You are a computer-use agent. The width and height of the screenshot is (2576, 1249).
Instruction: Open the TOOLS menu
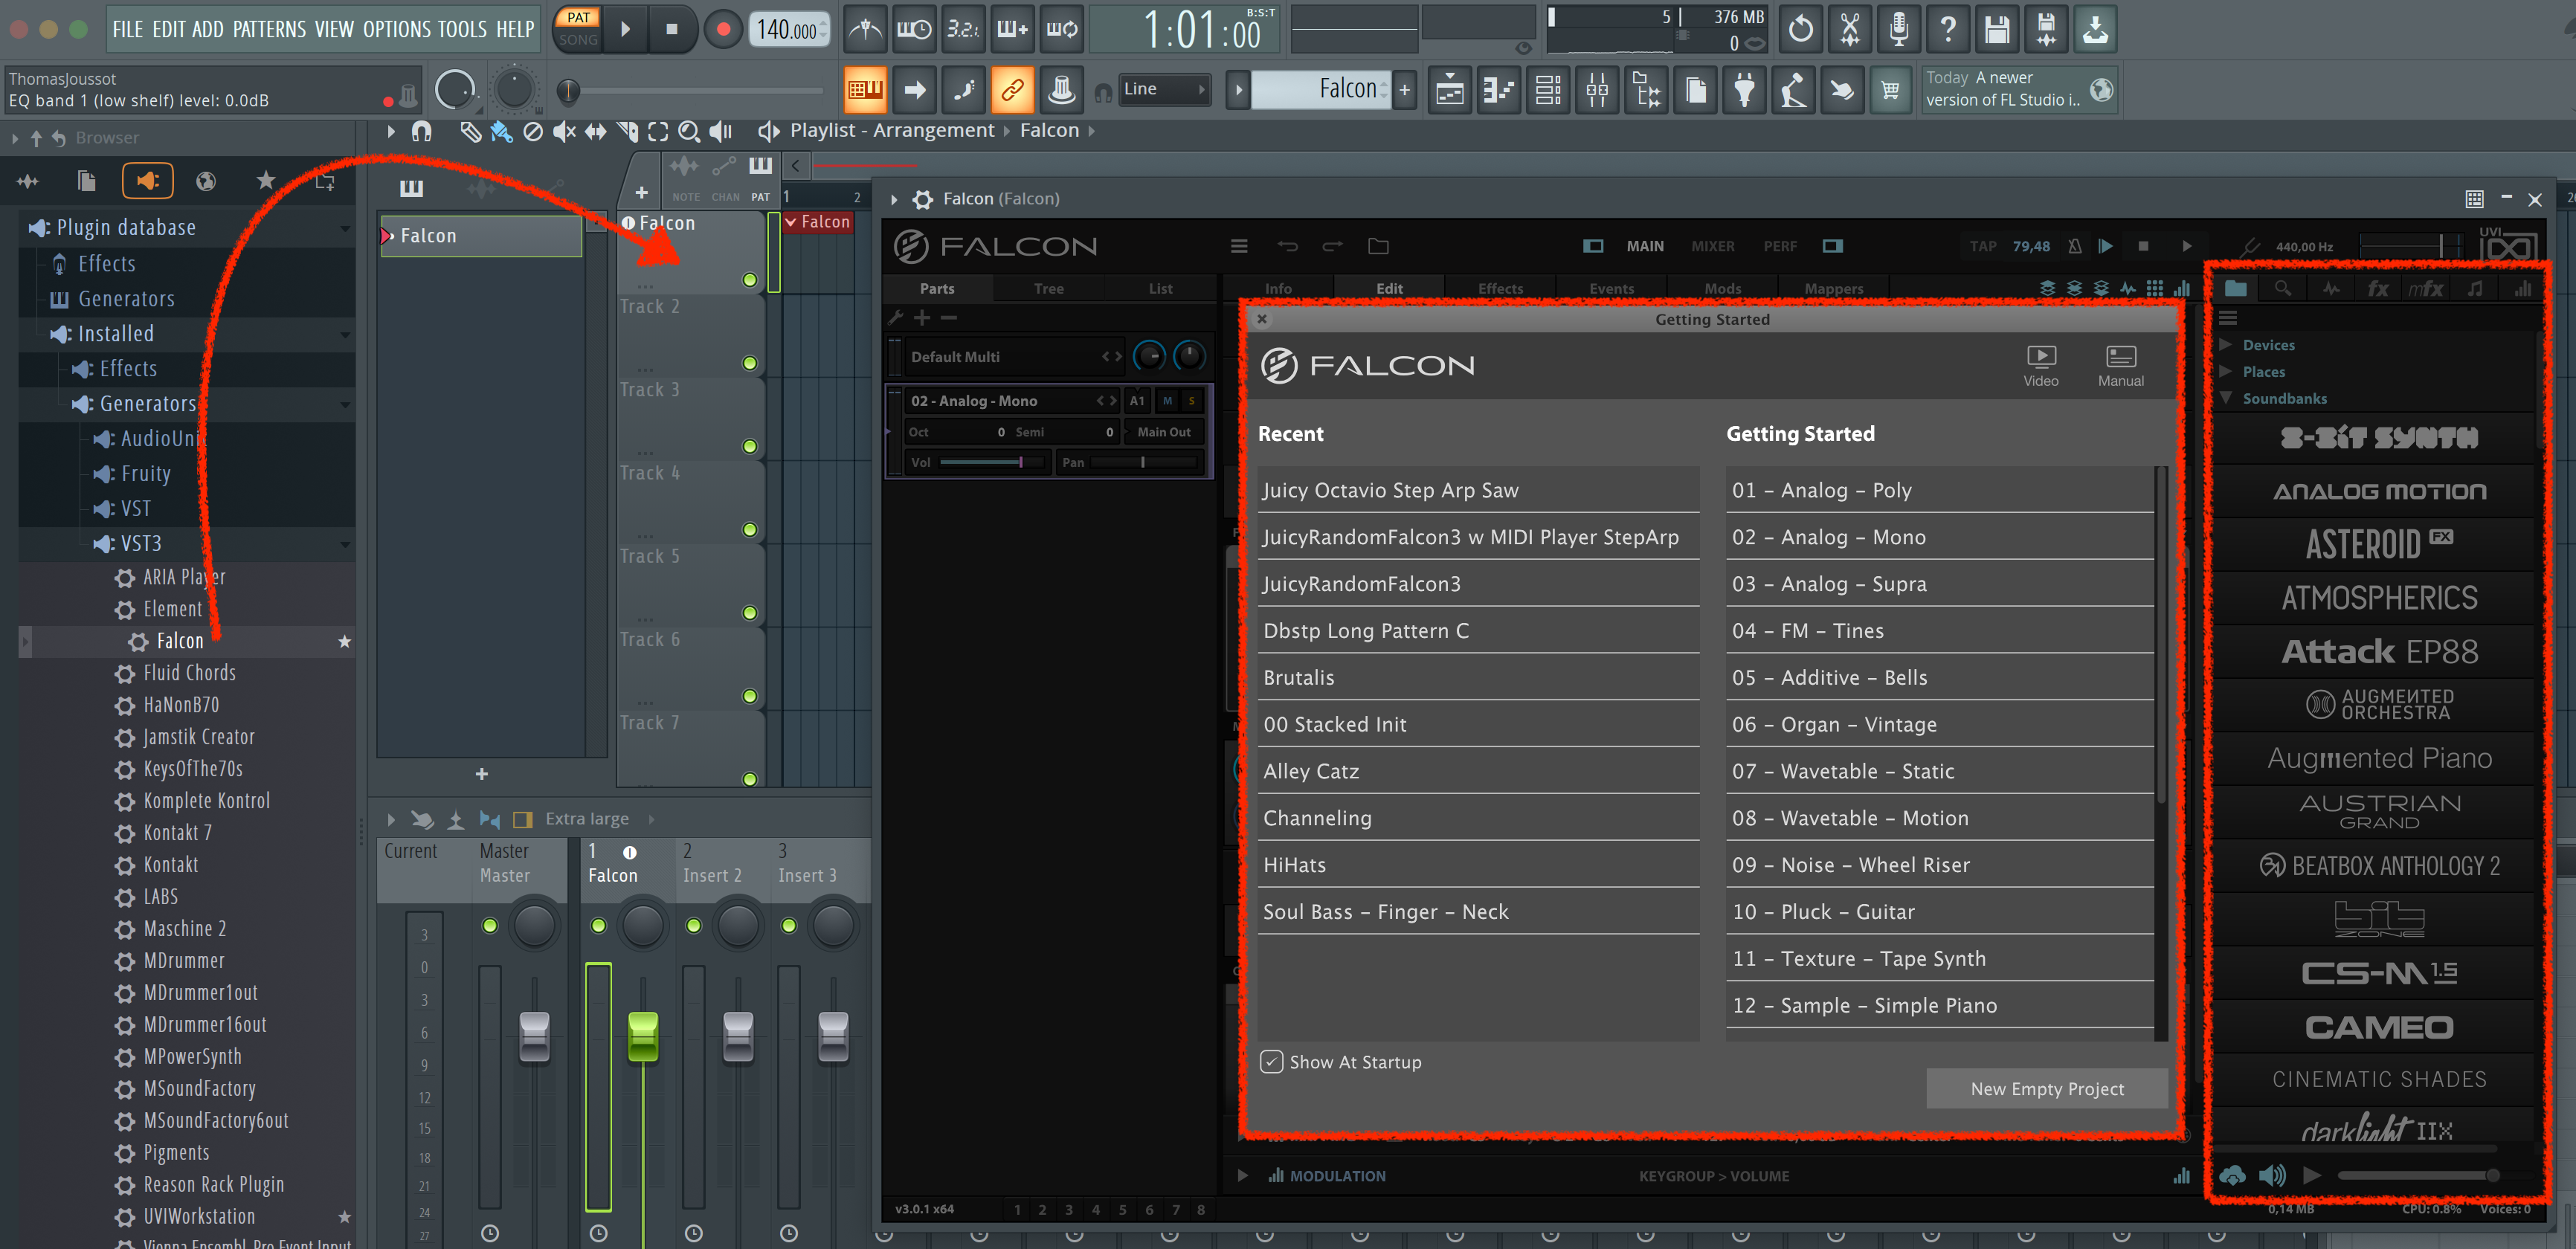(x=463, y=29)
